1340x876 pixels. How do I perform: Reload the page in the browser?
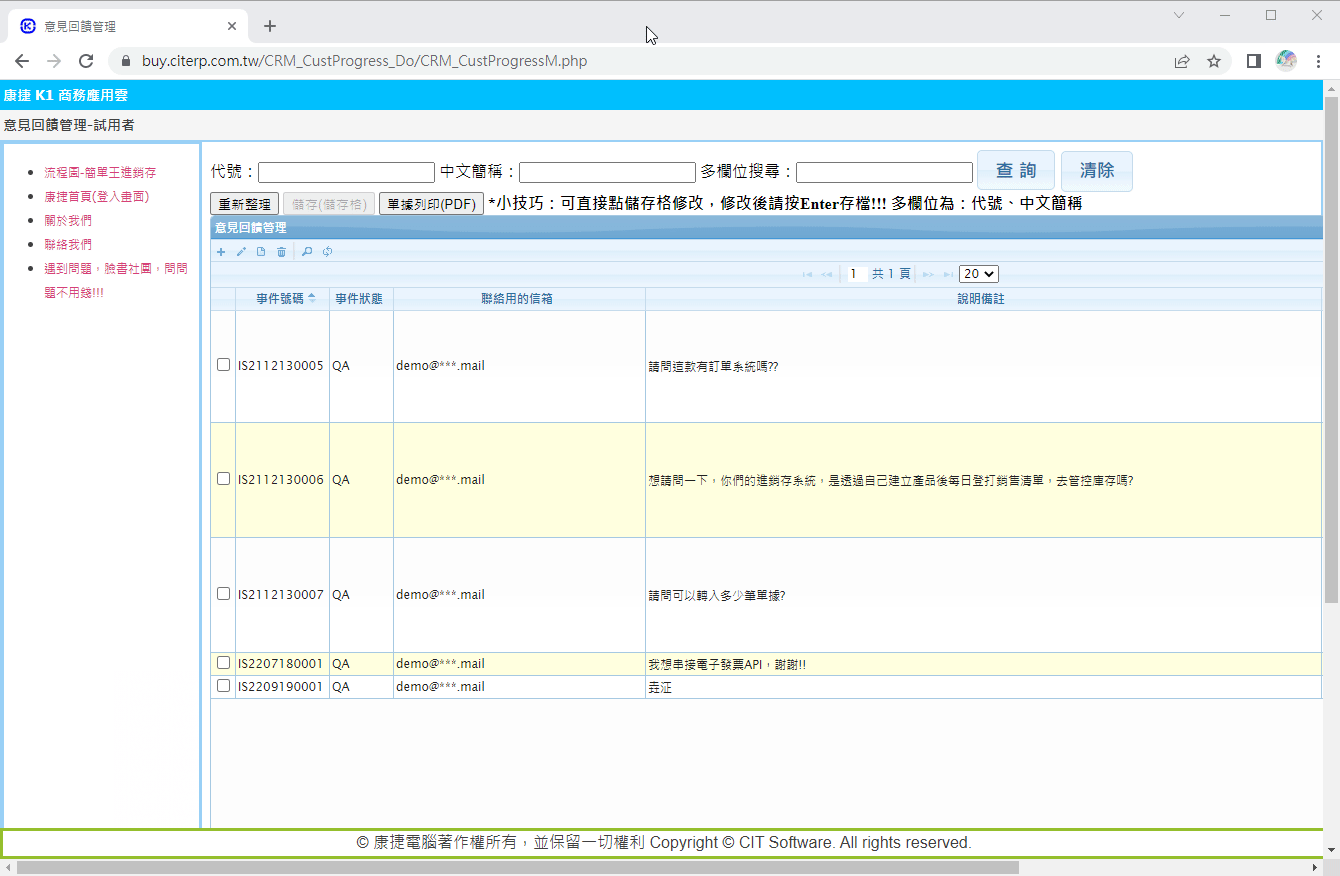(86, 61)
